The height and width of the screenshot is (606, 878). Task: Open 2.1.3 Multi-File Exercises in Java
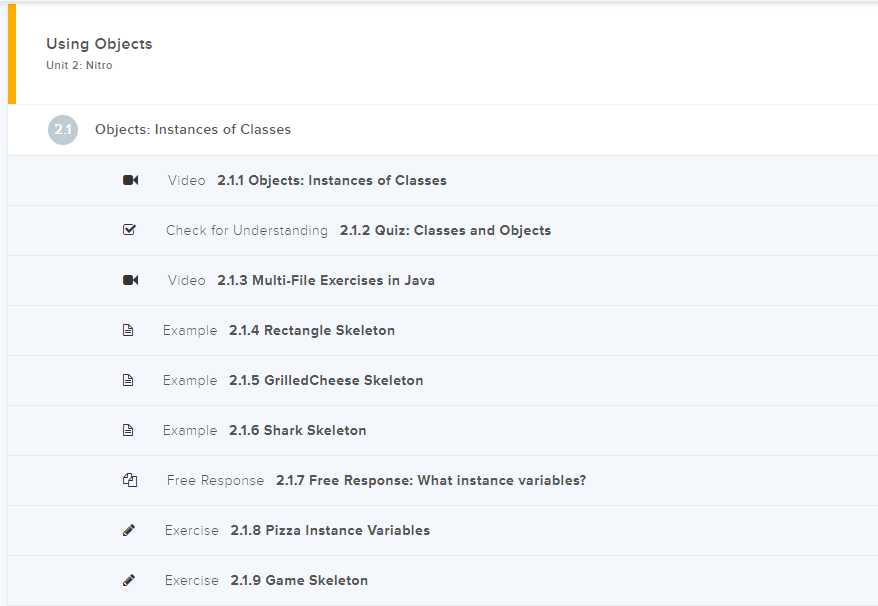[325, 280]
